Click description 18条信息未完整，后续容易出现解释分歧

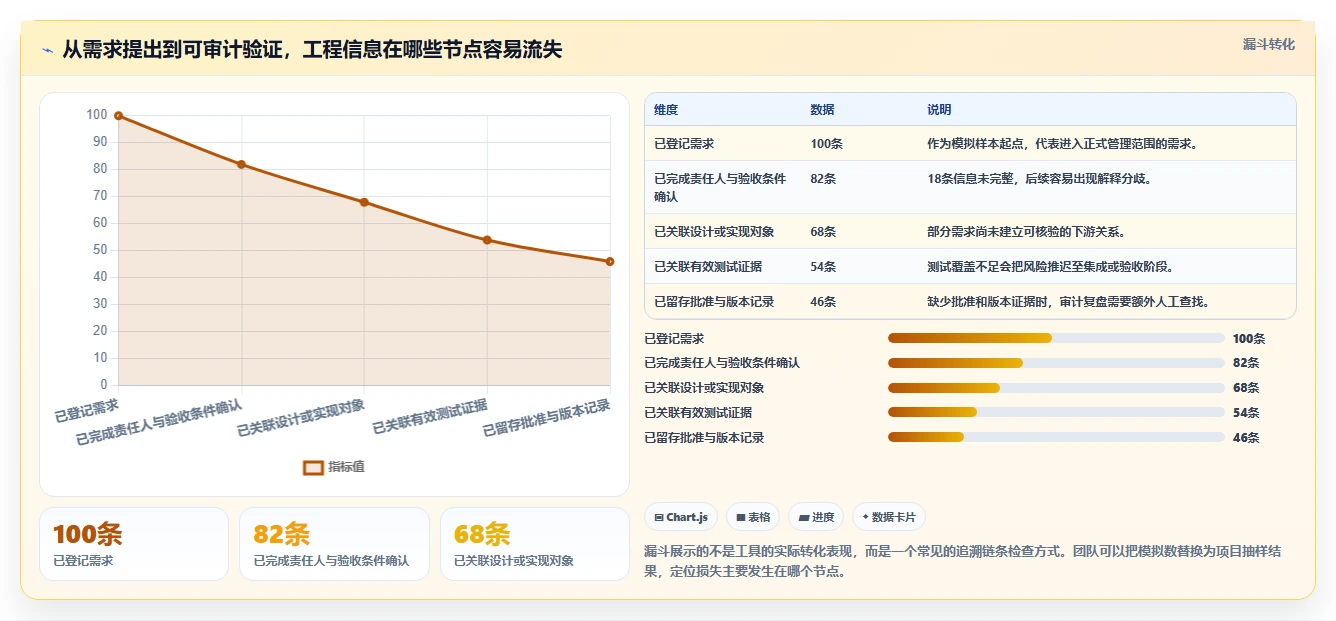[x=1041, y=179]
